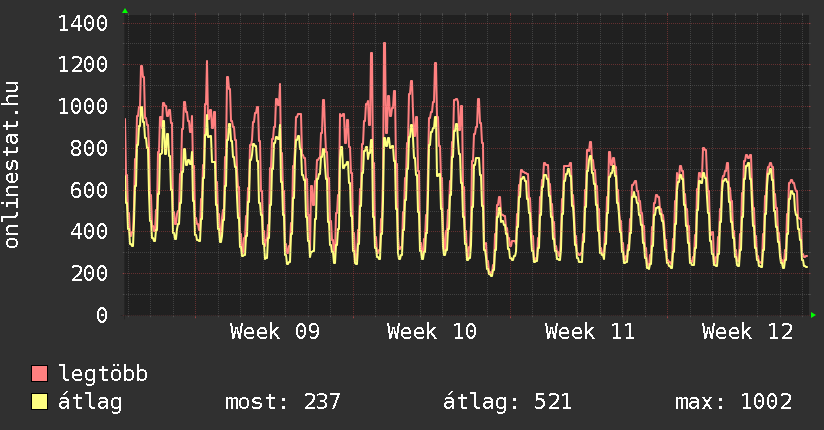Click the vertical onlinestat.hu title text

(13, 165)
